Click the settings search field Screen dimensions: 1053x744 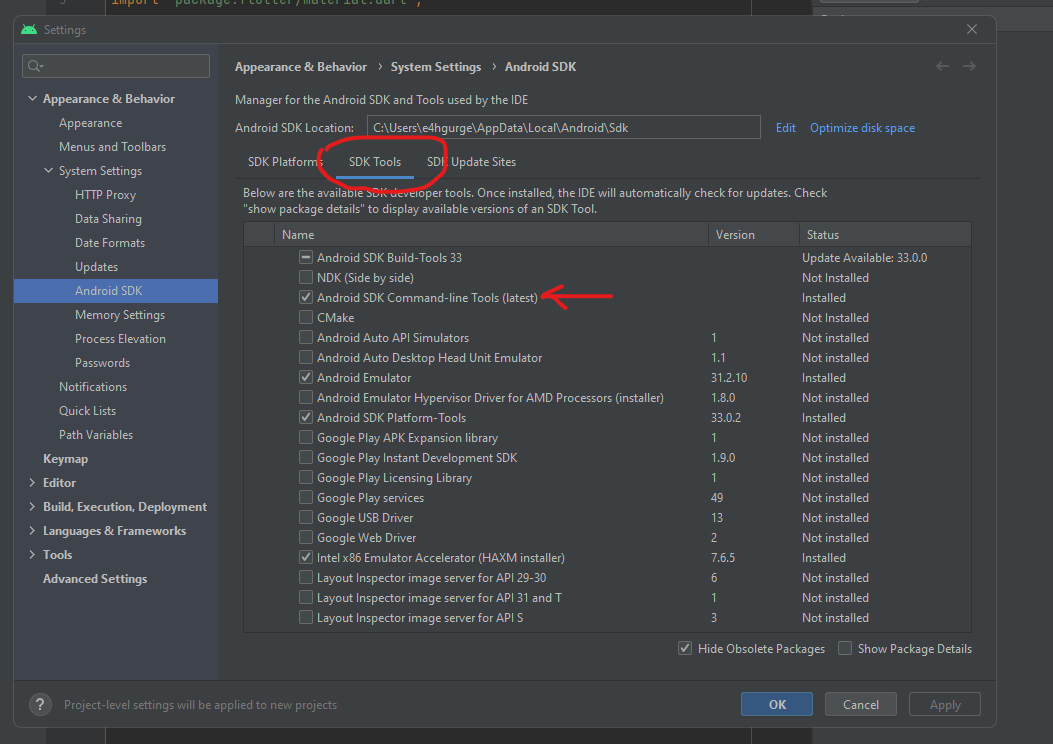click(116, 66)
